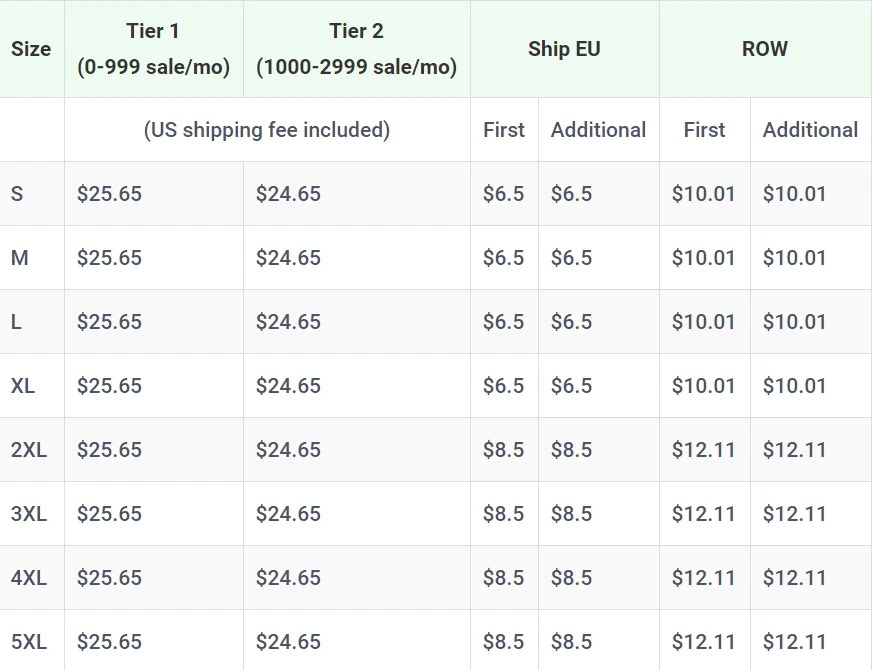The image size is (872, 670).
Task: Click Ship EU additional price for XL
Action: pyautogui.click(x=571, y=386)
